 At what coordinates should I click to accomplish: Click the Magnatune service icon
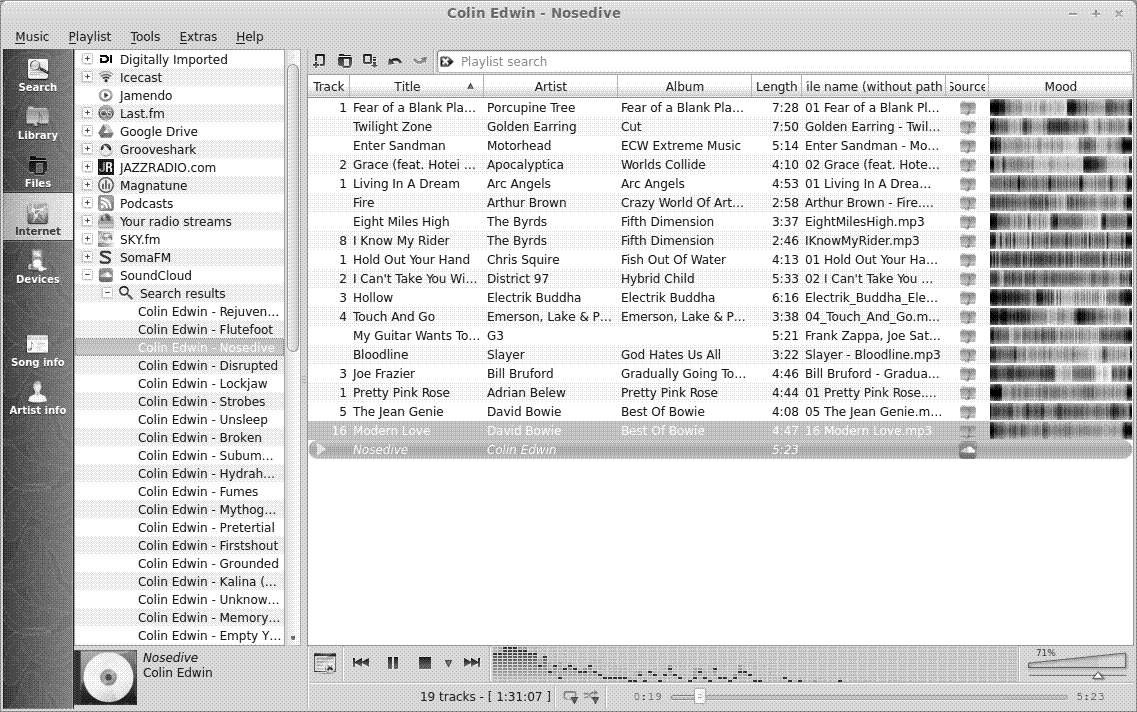point(106,185)
